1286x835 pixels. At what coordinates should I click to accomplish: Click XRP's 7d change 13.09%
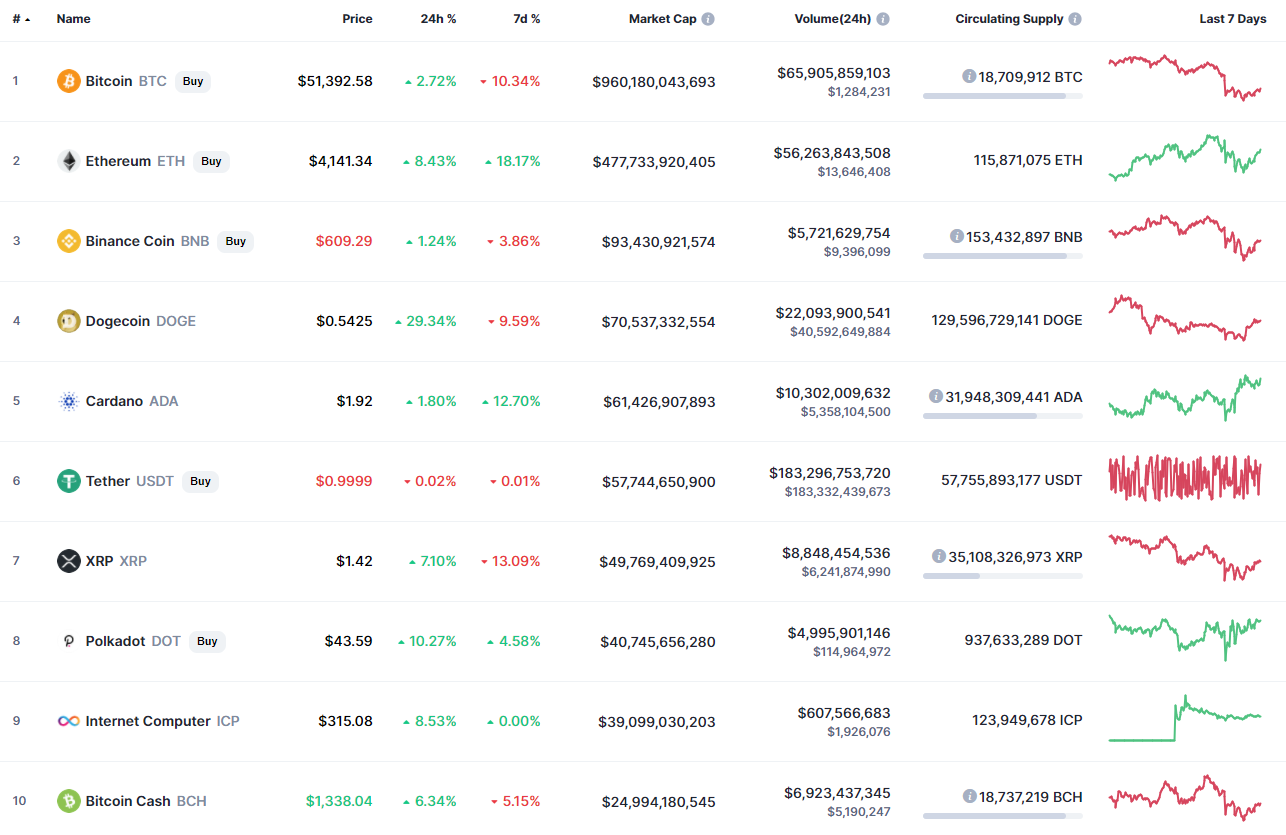coord(510,561)
